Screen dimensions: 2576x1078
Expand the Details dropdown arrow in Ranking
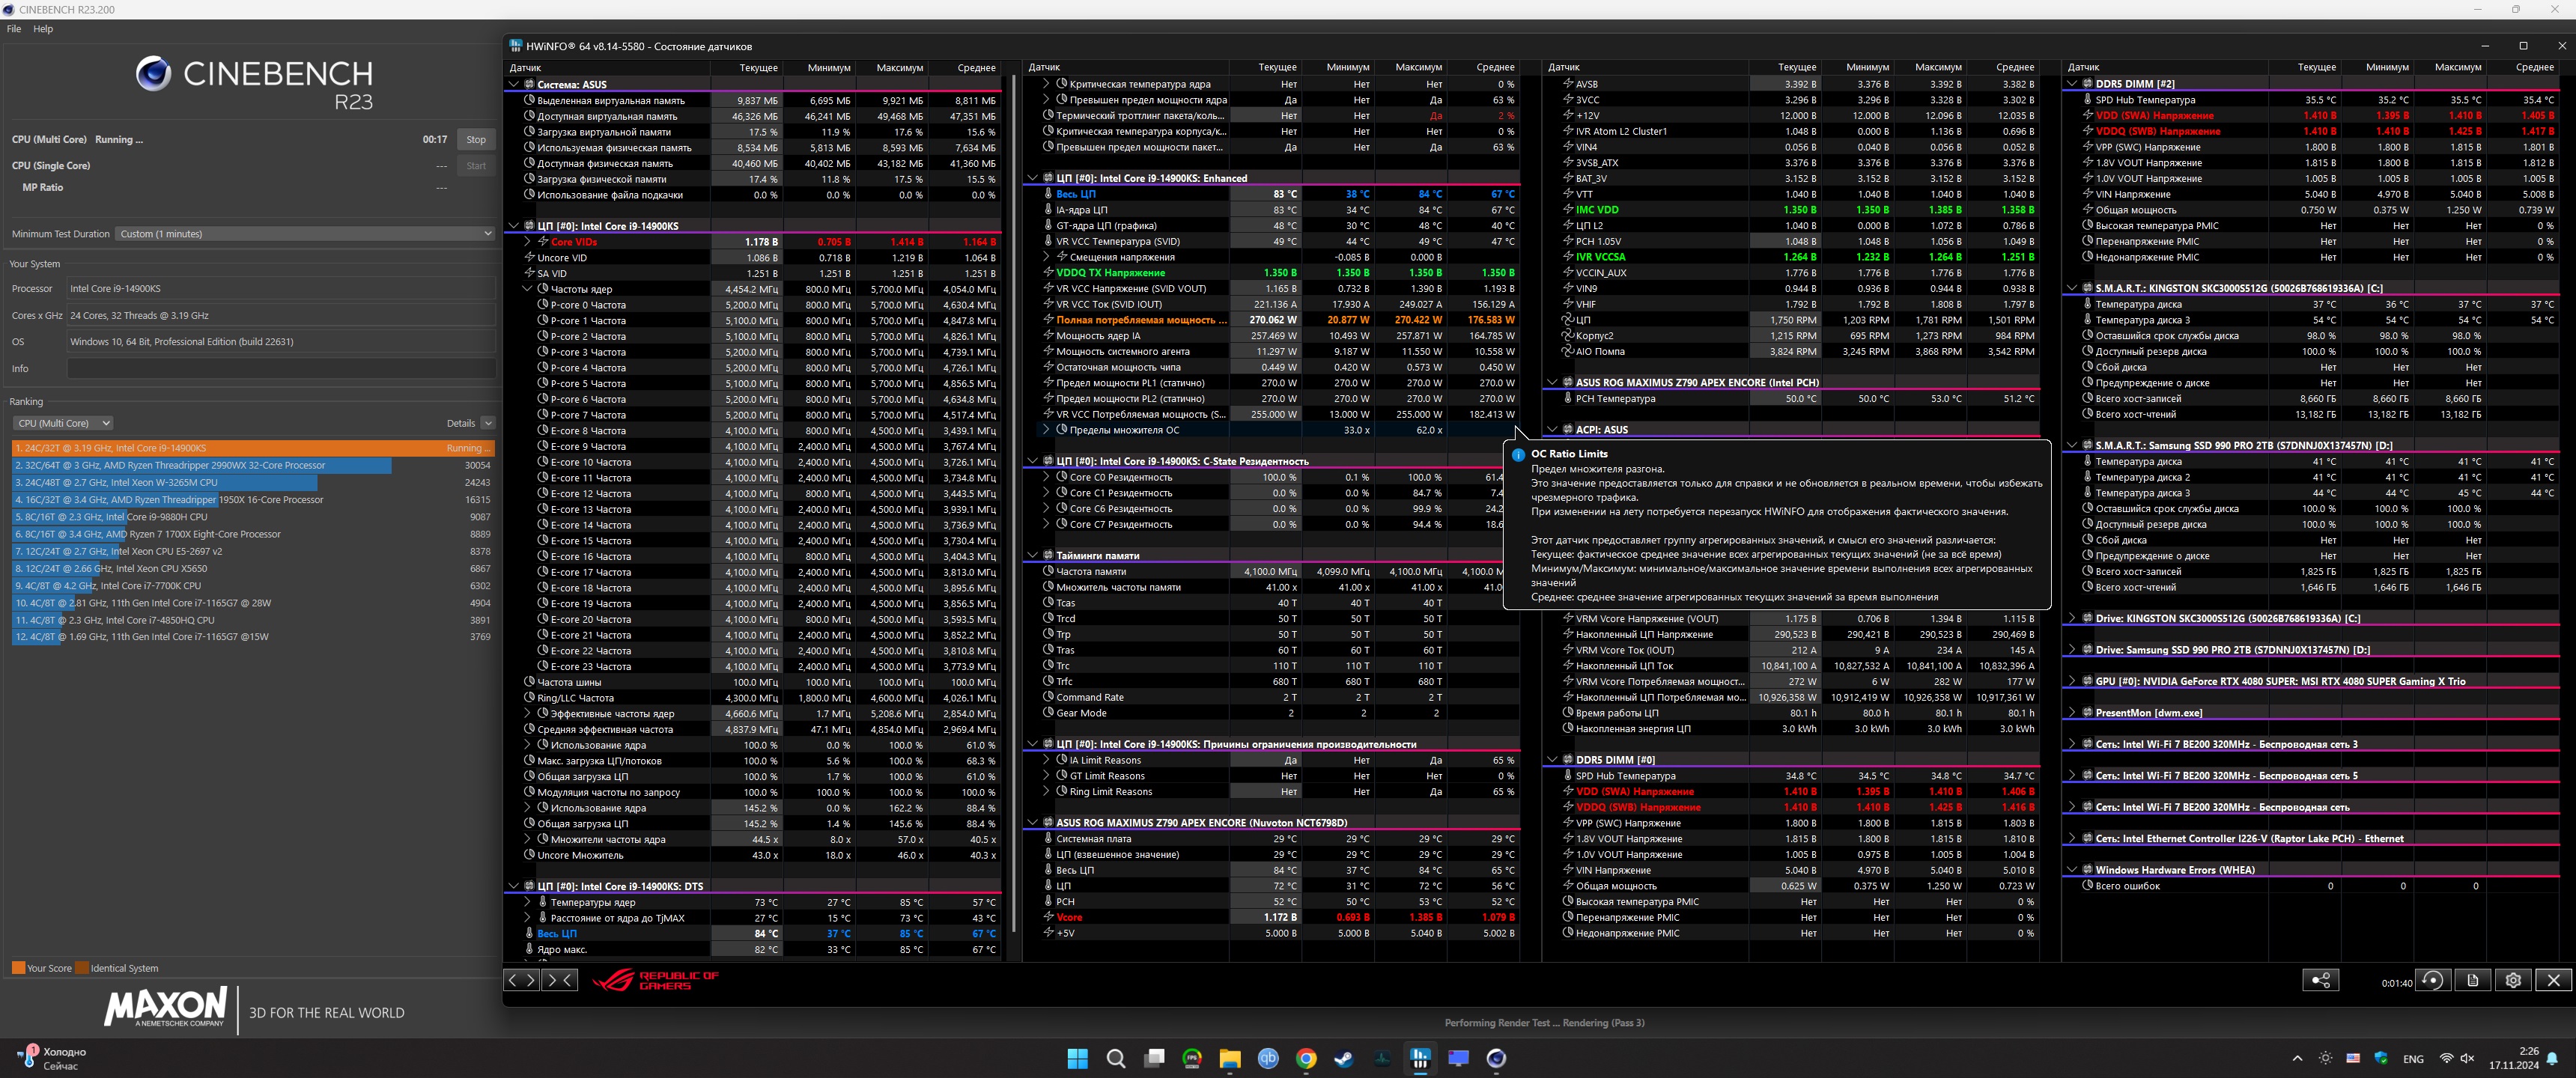tap(488, 423)
